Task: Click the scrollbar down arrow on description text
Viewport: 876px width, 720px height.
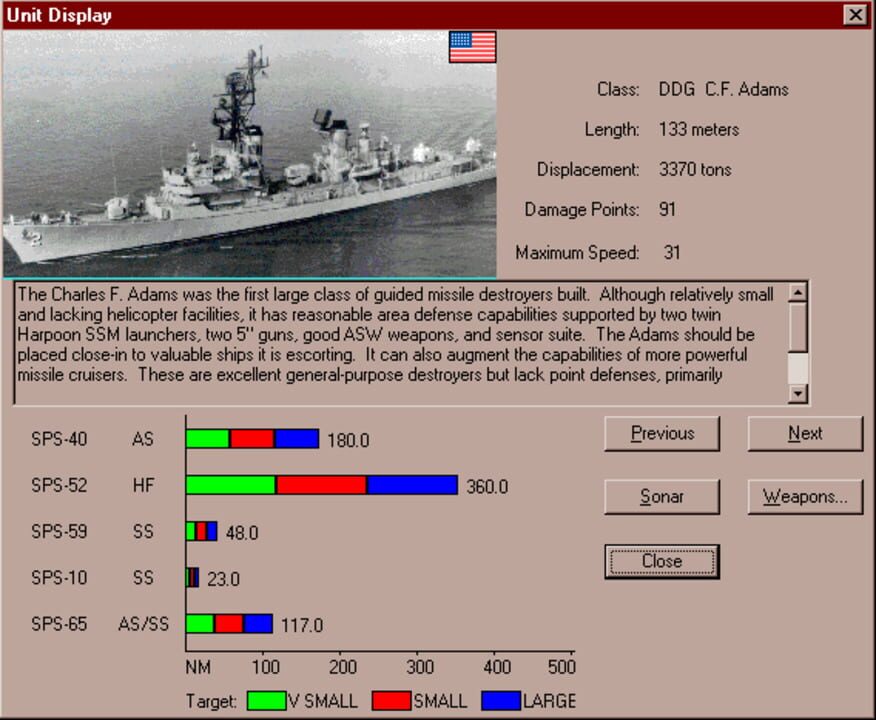Action: 797,391
